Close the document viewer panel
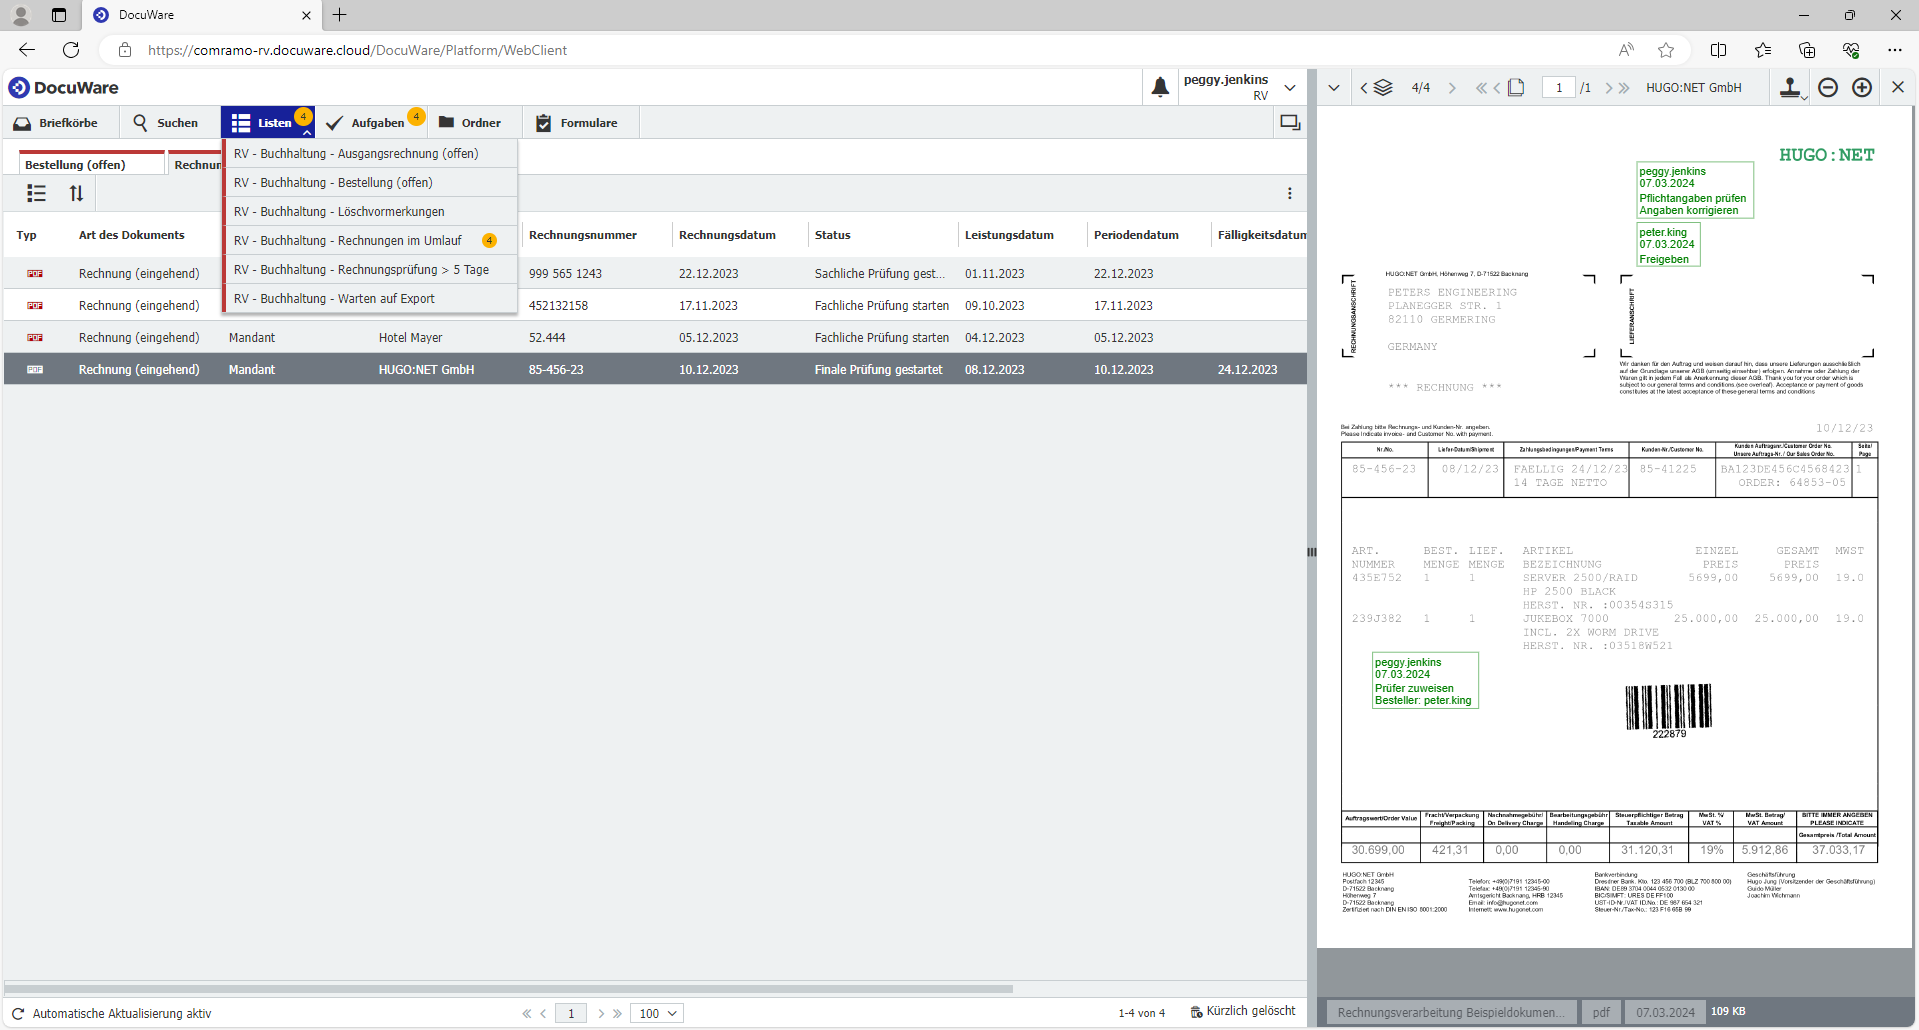The height and width of the screenshot is (1030, 1919). tap(1898, 88)
